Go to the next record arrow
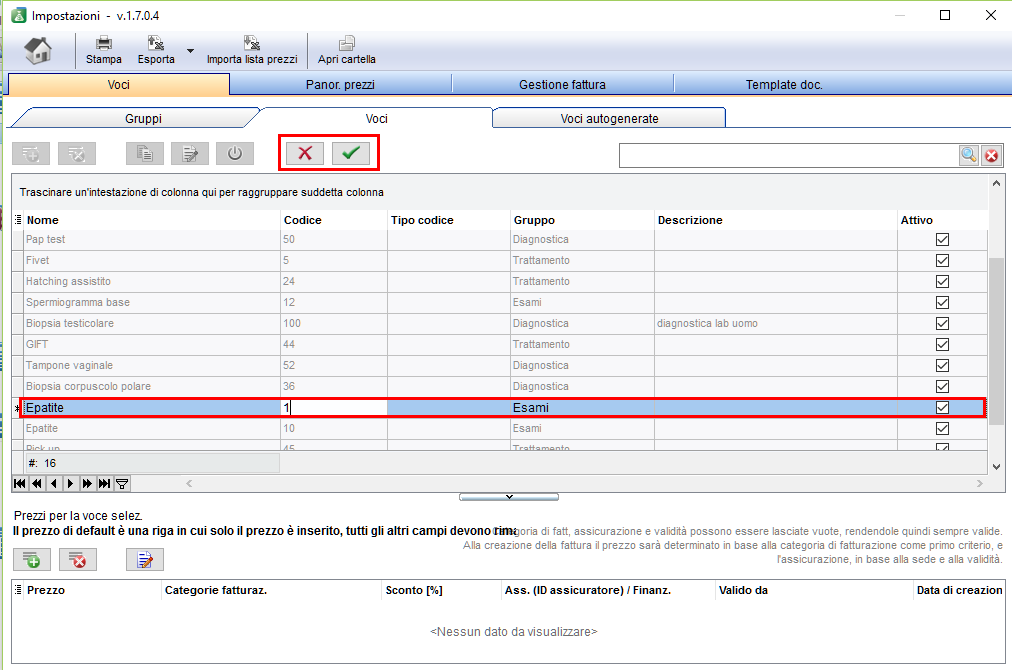Image resolution: width=1012 pixels, height=670 pixels. tap(70, 483)
